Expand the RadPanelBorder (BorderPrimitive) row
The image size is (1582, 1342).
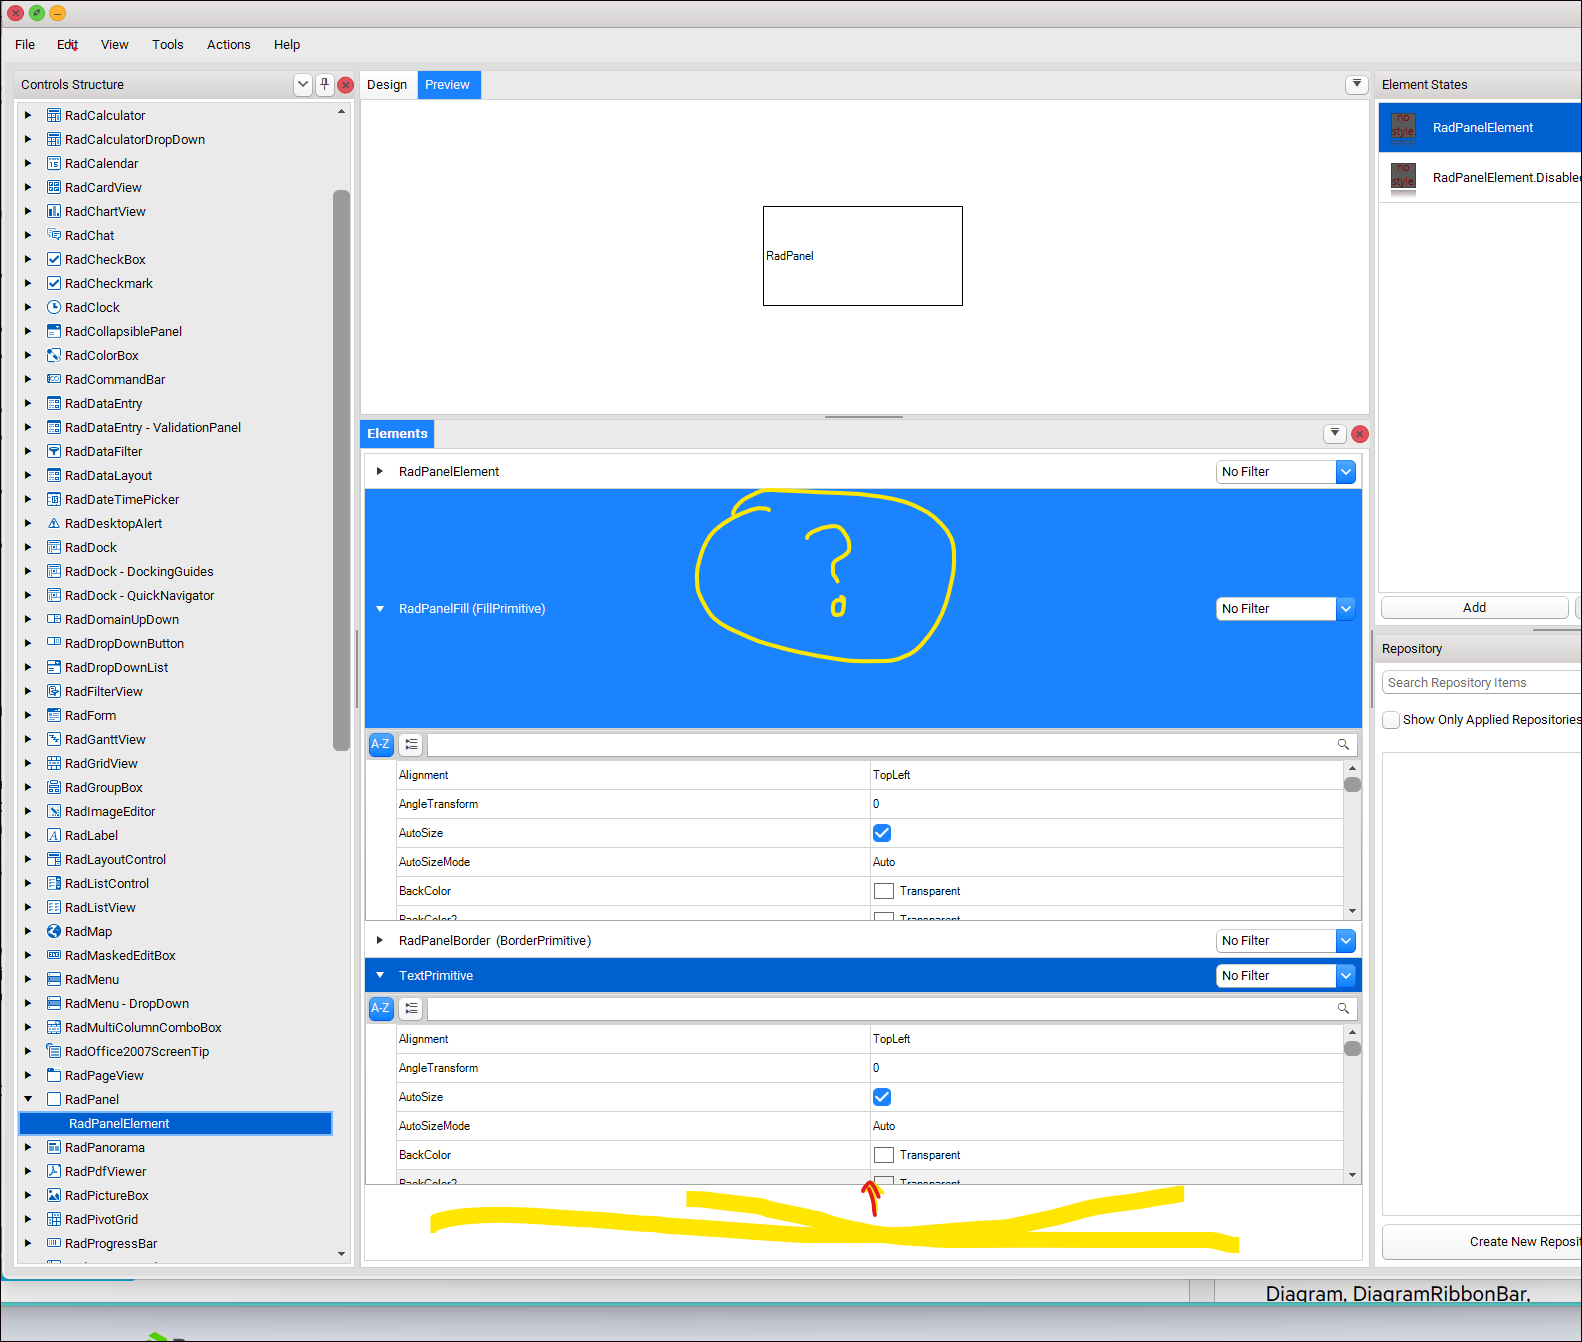(380, 940)
